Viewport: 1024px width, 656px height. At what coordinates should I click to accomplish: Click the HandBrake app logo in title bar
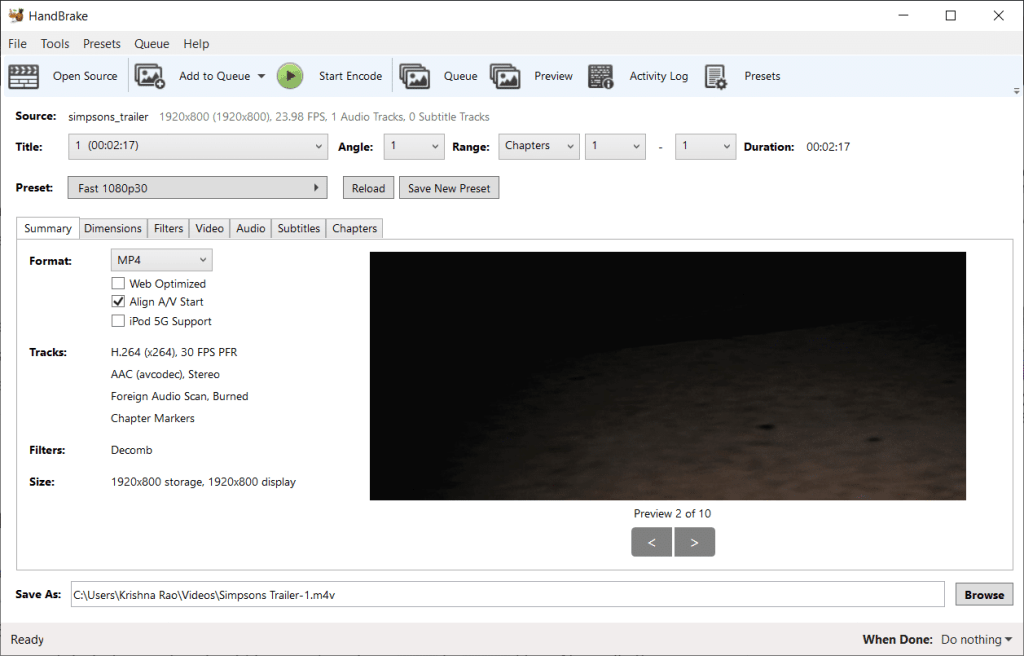click(16, 15)
